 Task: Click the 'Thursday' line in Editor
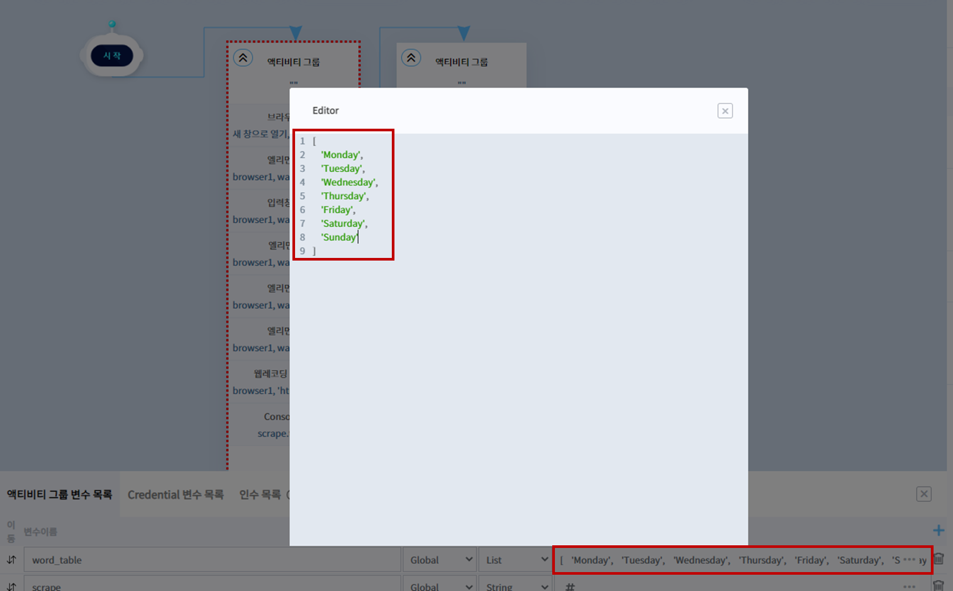(x=345, y=196)
